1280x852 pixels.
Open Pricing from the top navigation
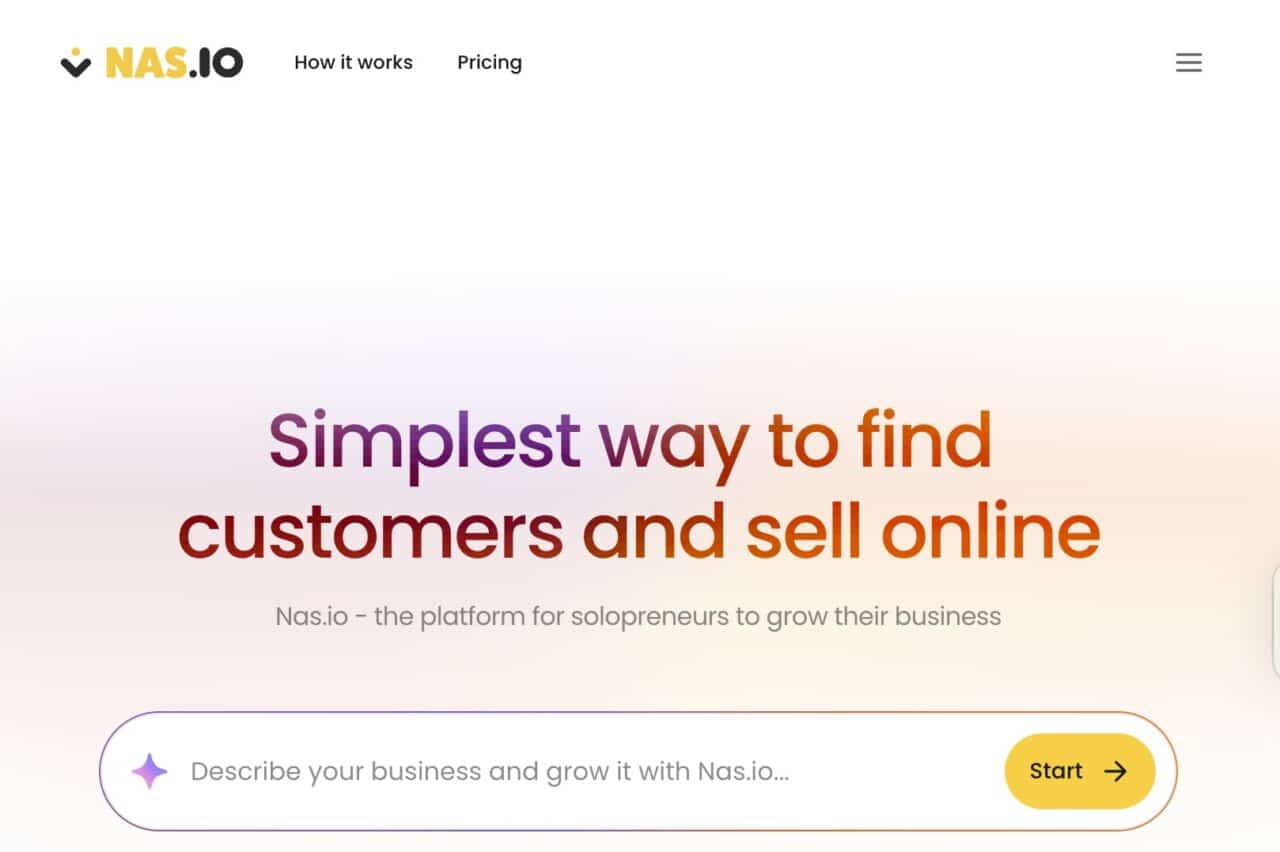(489, 62)
